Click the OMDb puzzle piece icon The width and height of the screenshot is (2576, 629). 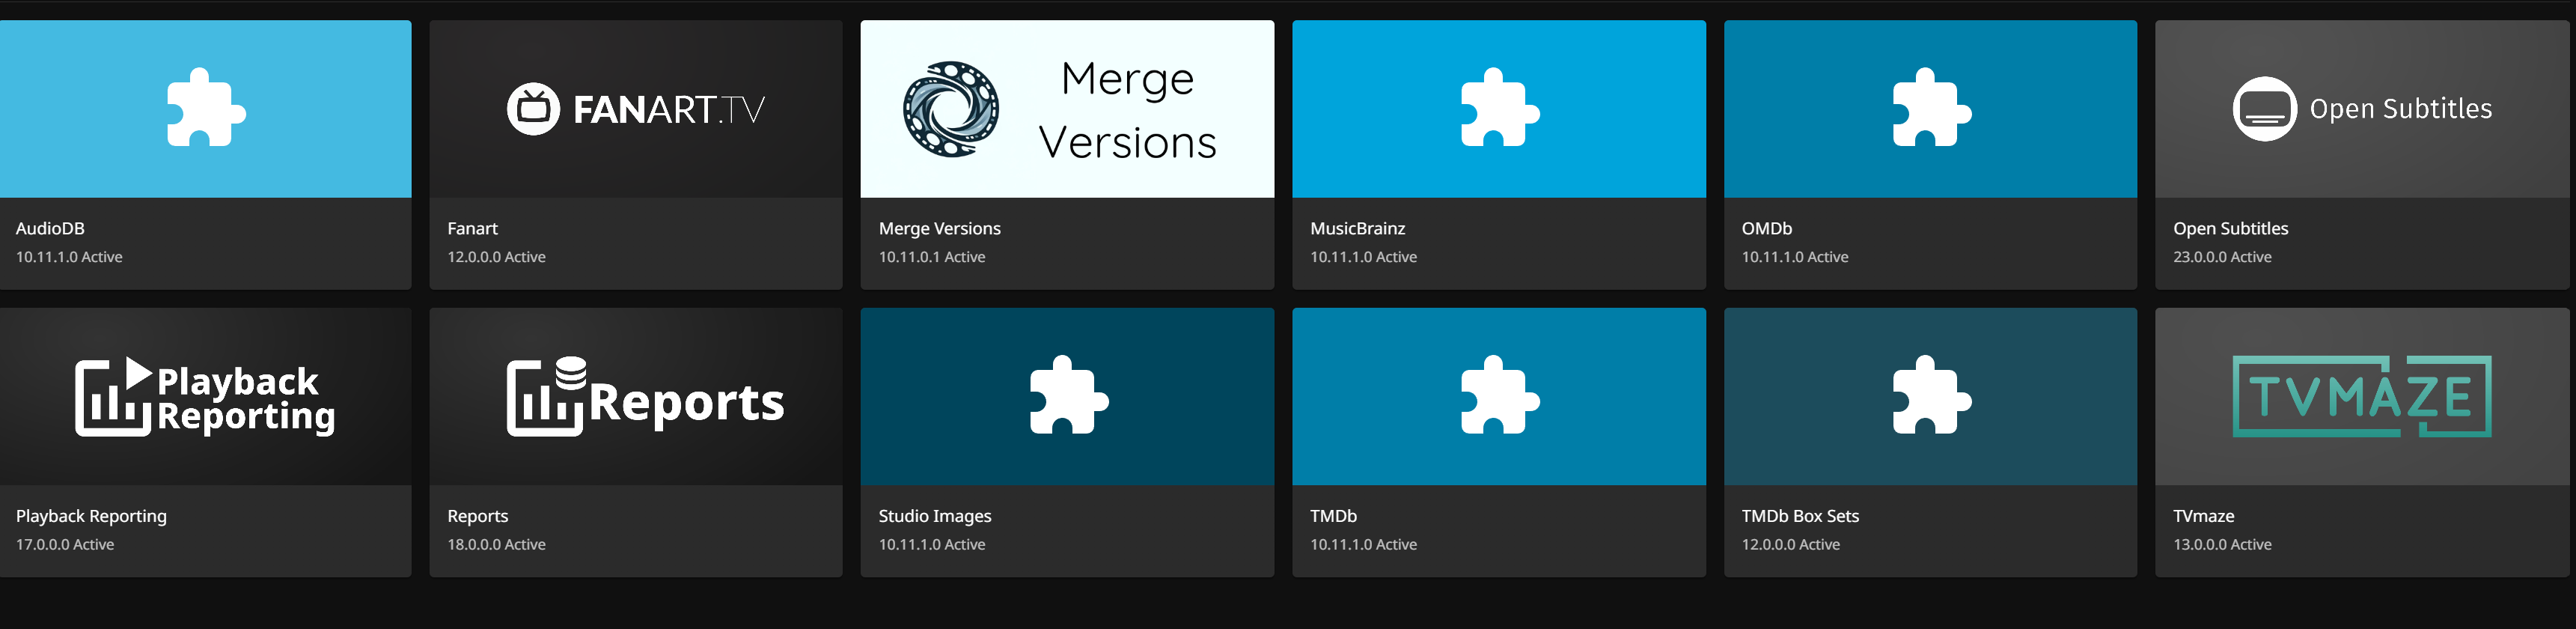click(x=1930, y=108)
